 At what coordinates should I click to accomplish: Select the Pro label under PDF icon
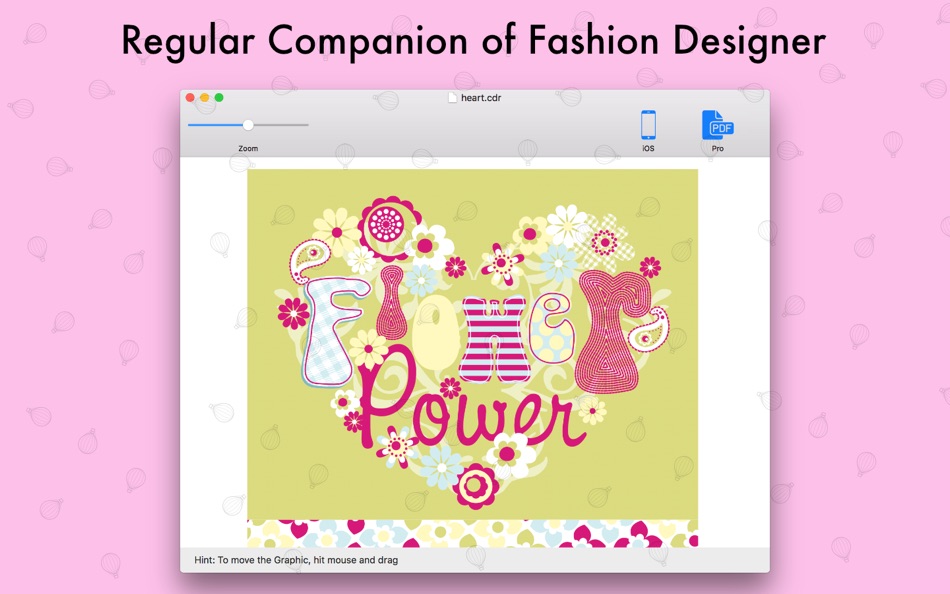pyautogui.click(x=717, y=148)
